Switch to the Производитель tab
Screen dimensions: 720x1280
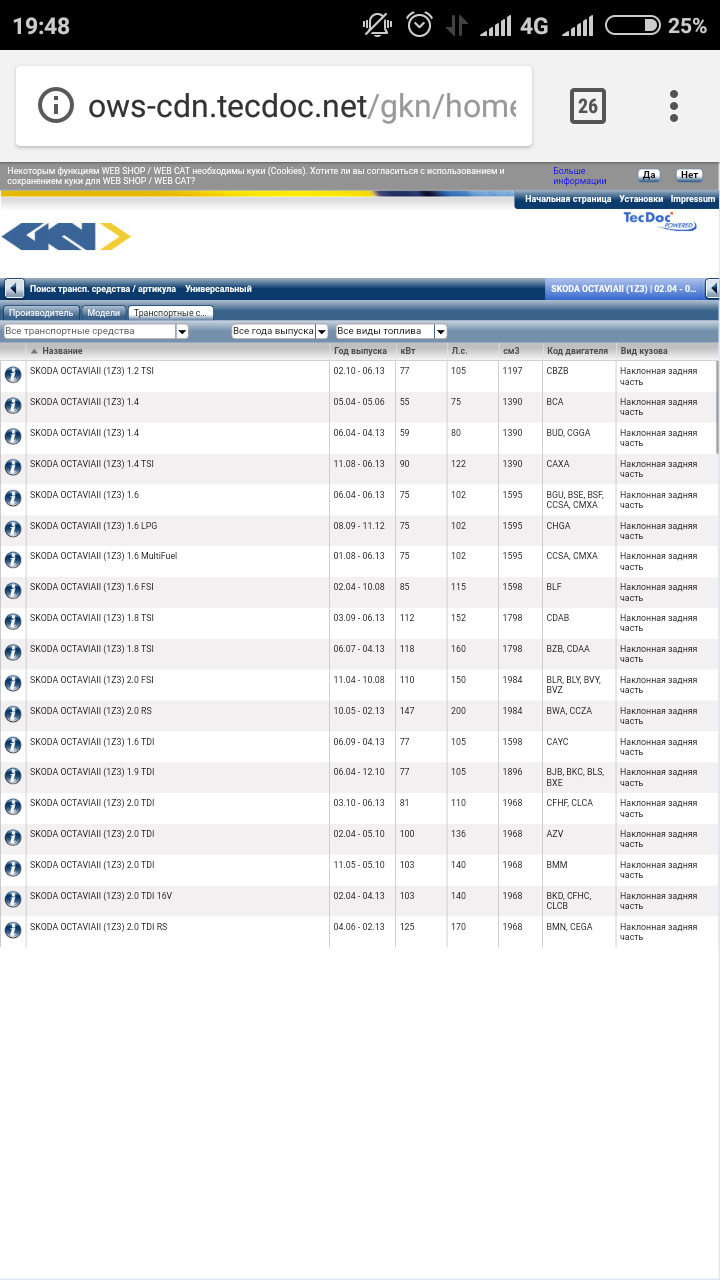click(41, 313)
